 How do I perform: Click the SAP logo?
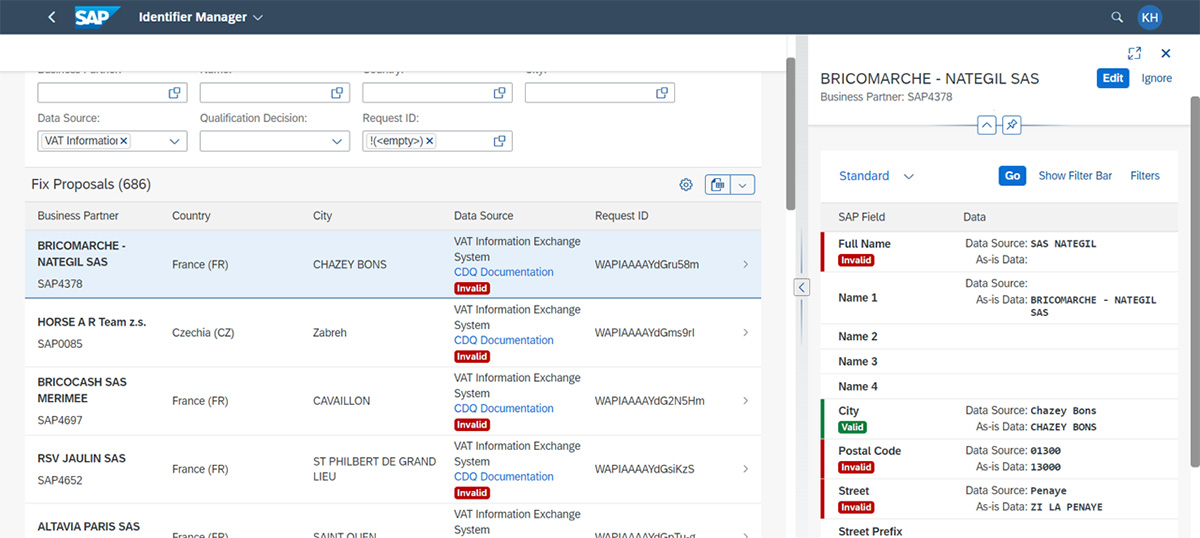(98, 17)
